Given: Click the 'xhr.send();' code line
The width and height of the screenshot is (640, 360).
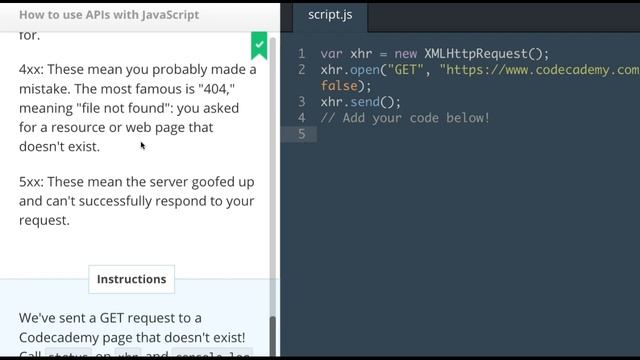Looking at the screenshot, I should (x=360, y=102).
